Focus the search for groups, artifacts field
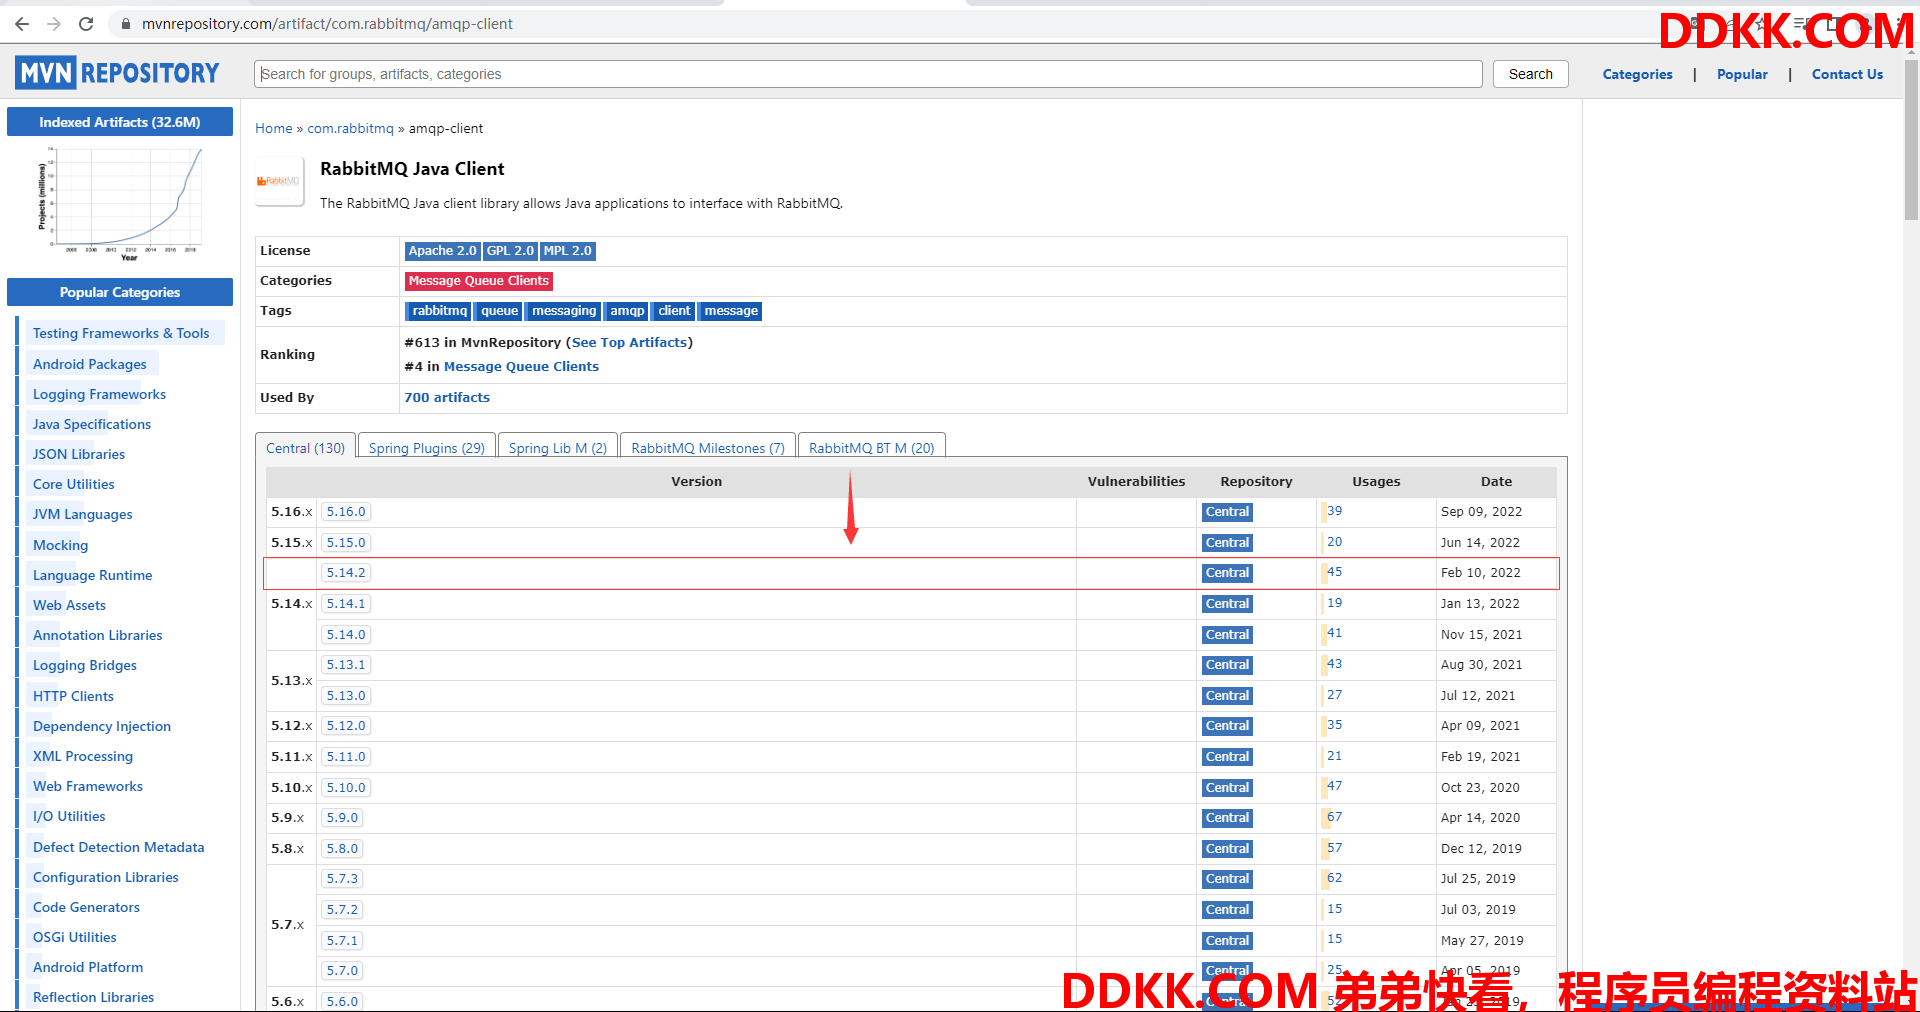 868,74
